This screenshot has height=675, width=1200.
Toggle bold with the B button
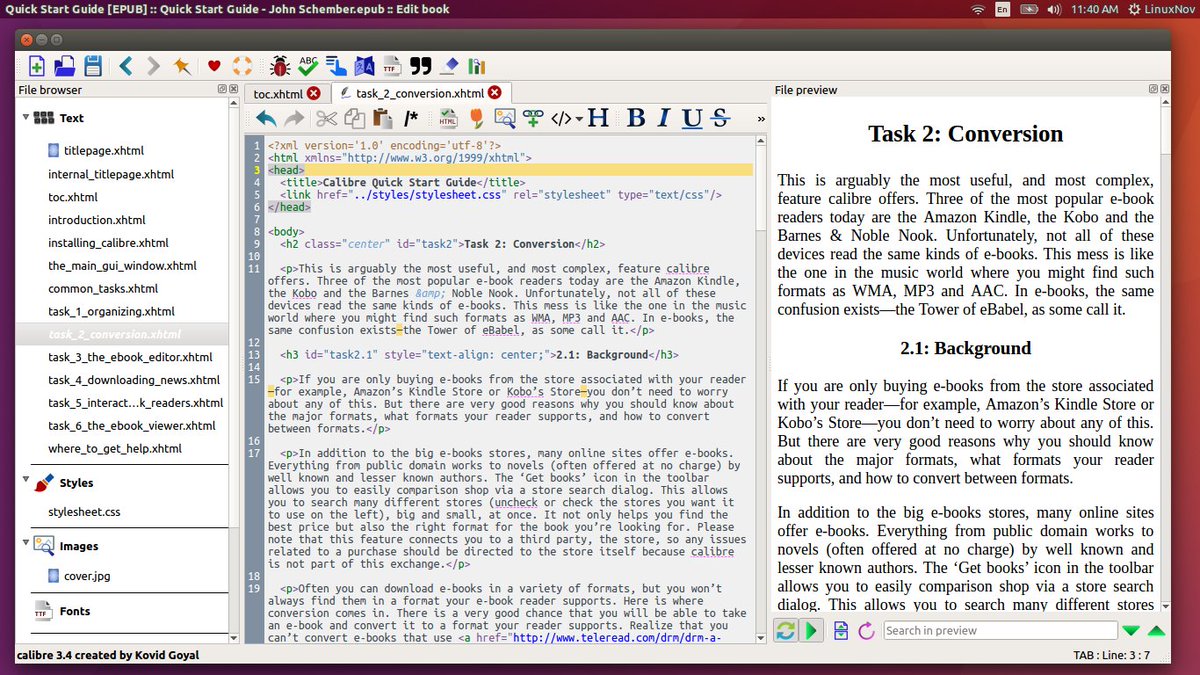click(x=636, y=118)
